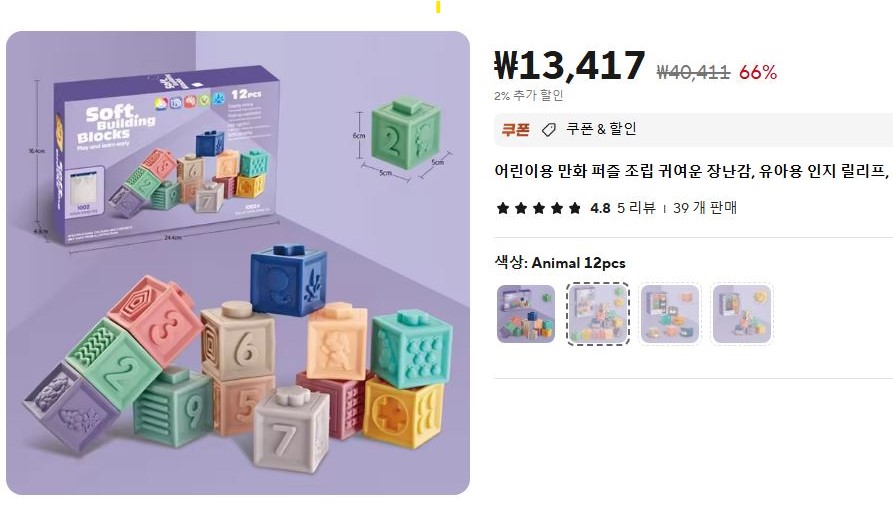
Task: Click the 2% 추가 할인 text
Action: [529, 96]
